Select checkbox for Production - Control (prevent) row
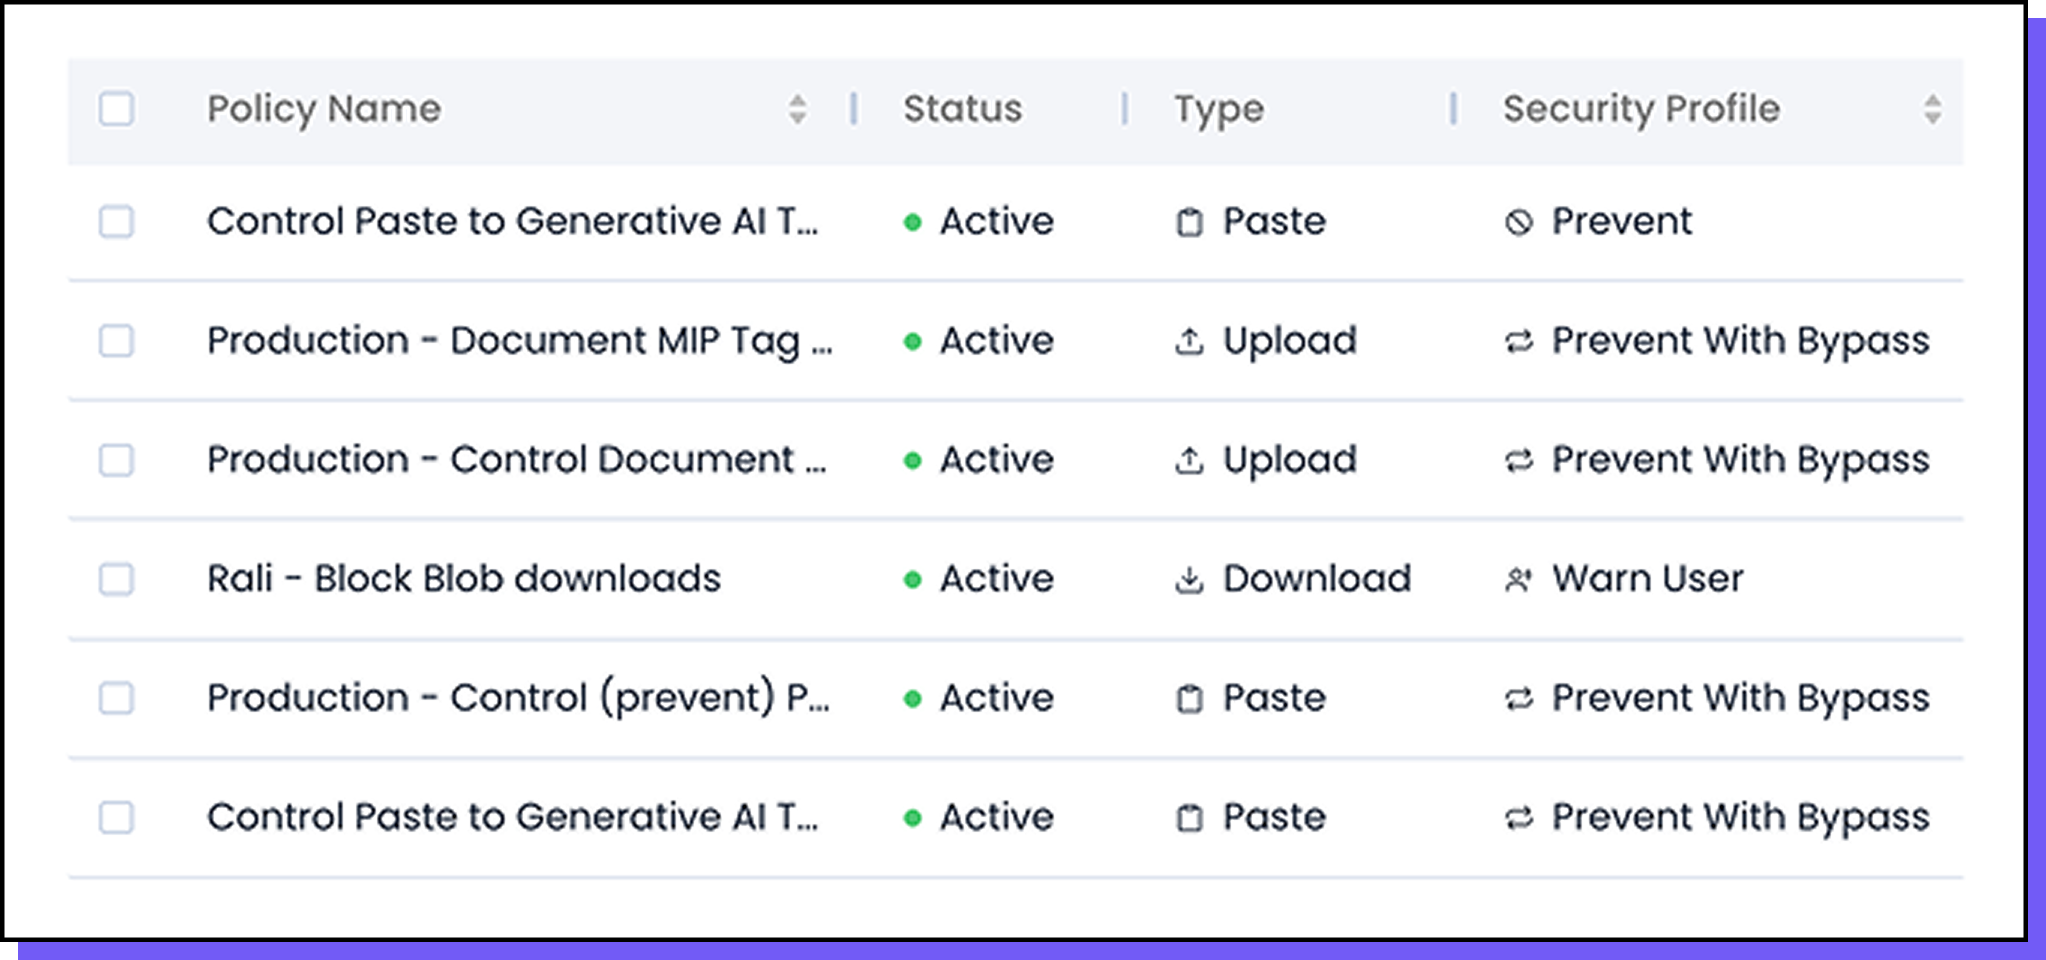 (x=116, y=698)
